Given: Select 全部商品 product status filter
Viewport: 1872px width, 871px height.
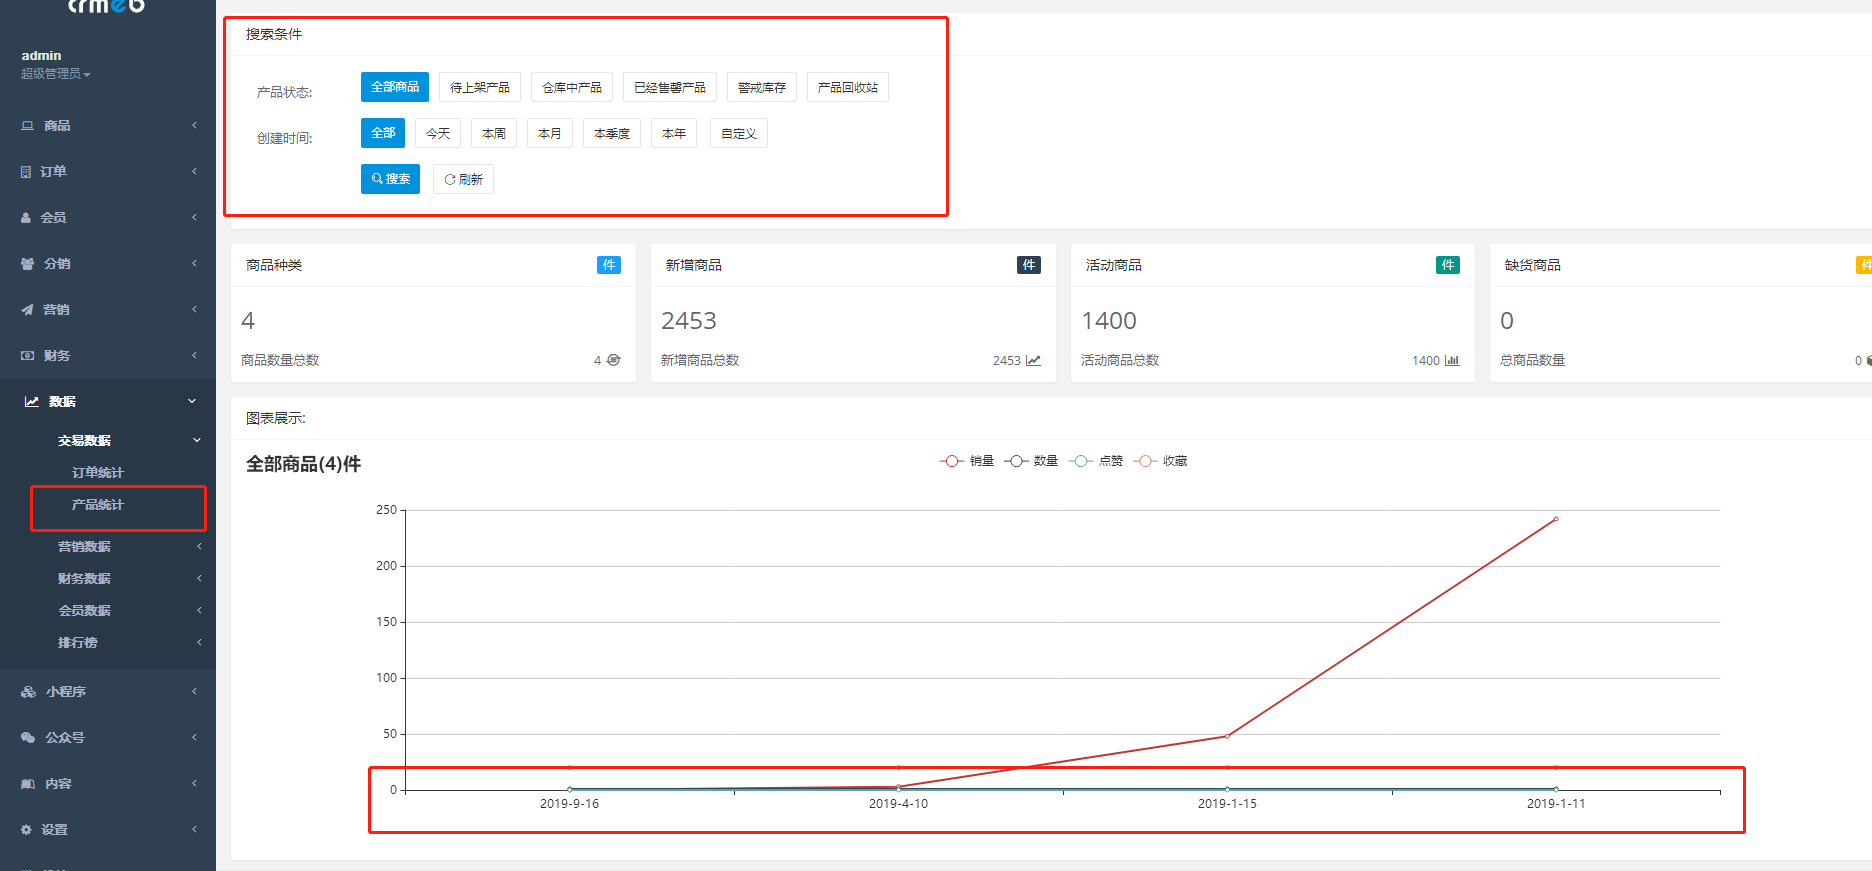Looking at the screenshot, I should [395, 87].
